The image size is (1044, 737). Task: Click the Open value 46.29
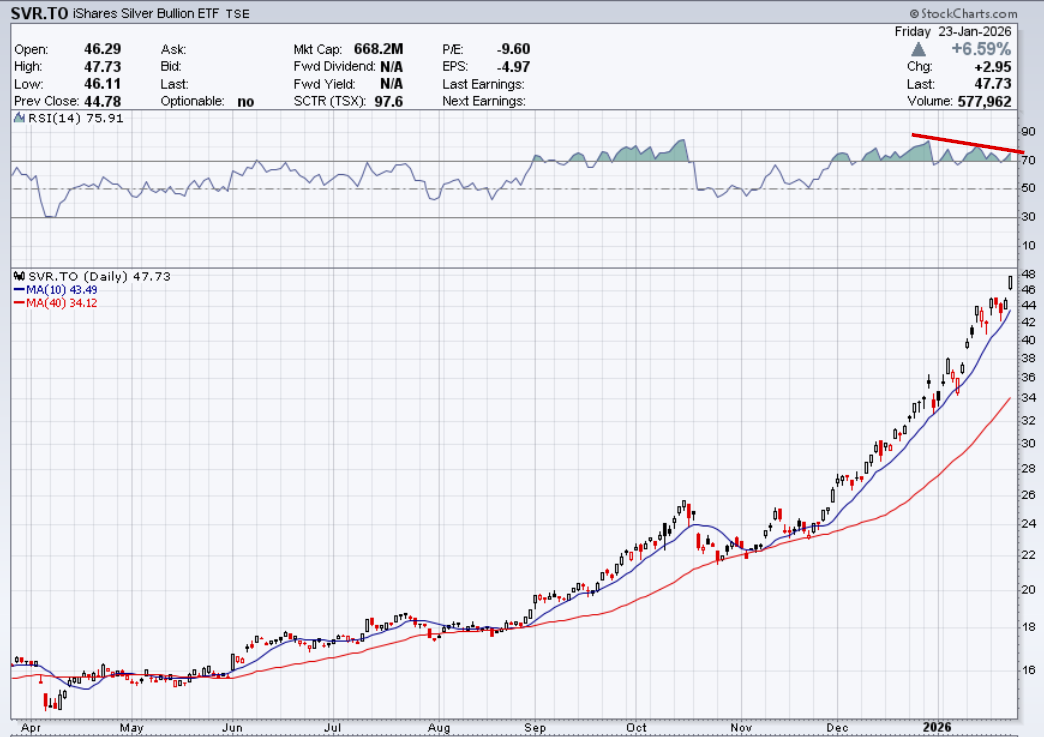tap(103, 49)
